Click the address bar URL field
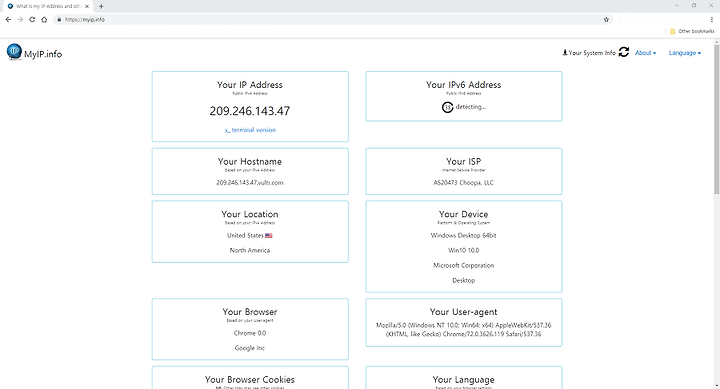The height and width of the screenshot is (389, 720). coord(333,20)
